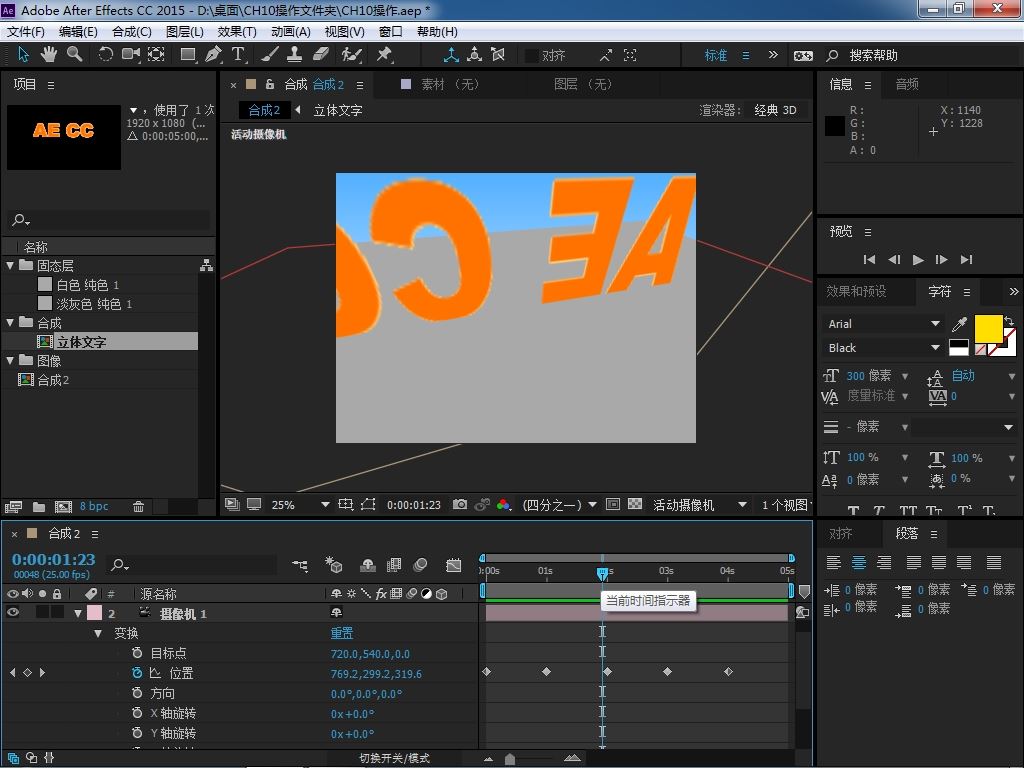
Task: Open the 25% magnification dropdown
Action: 300,505
